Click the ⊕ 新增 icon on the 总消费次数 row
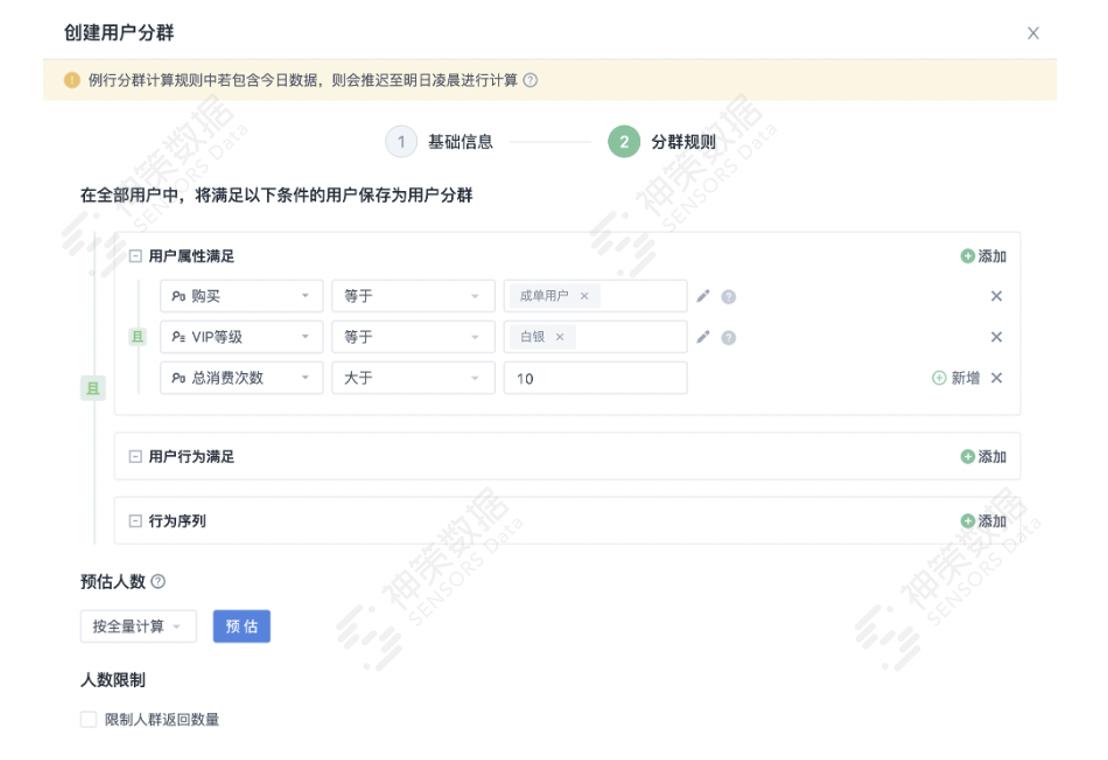 pyautogui.click(x=940, y=377)
